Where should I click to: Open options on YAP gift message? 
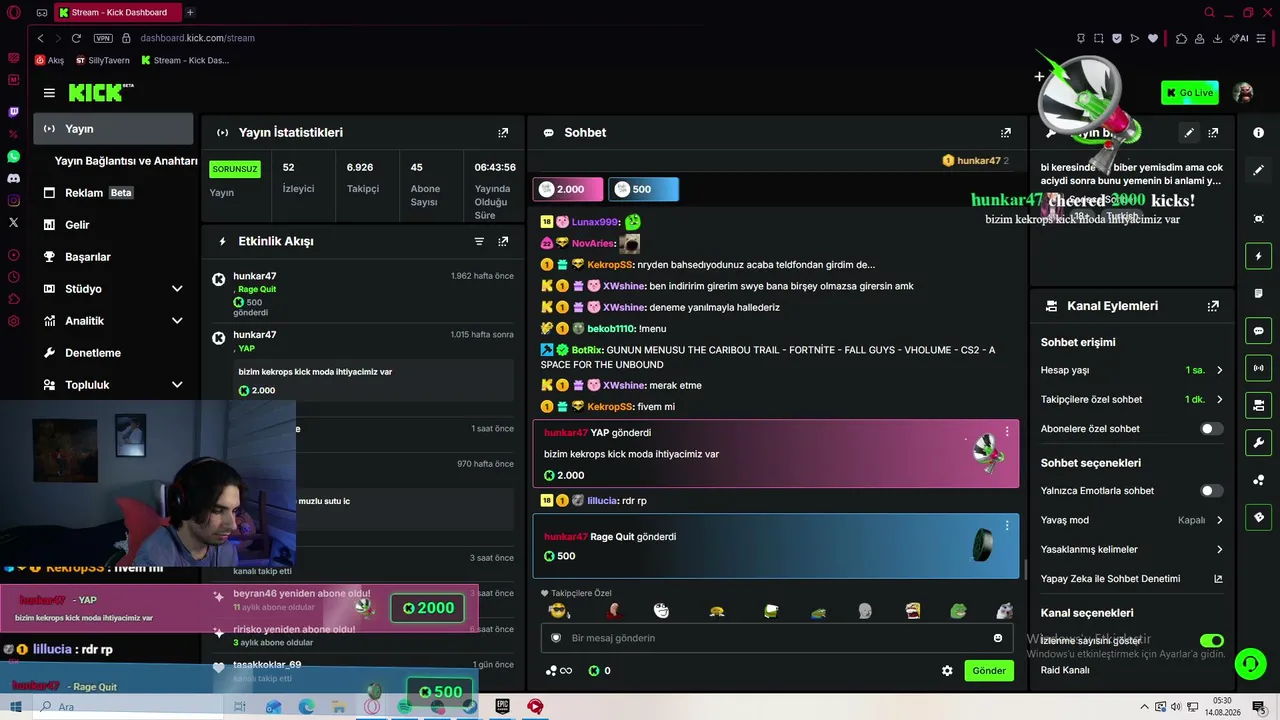1007,432
